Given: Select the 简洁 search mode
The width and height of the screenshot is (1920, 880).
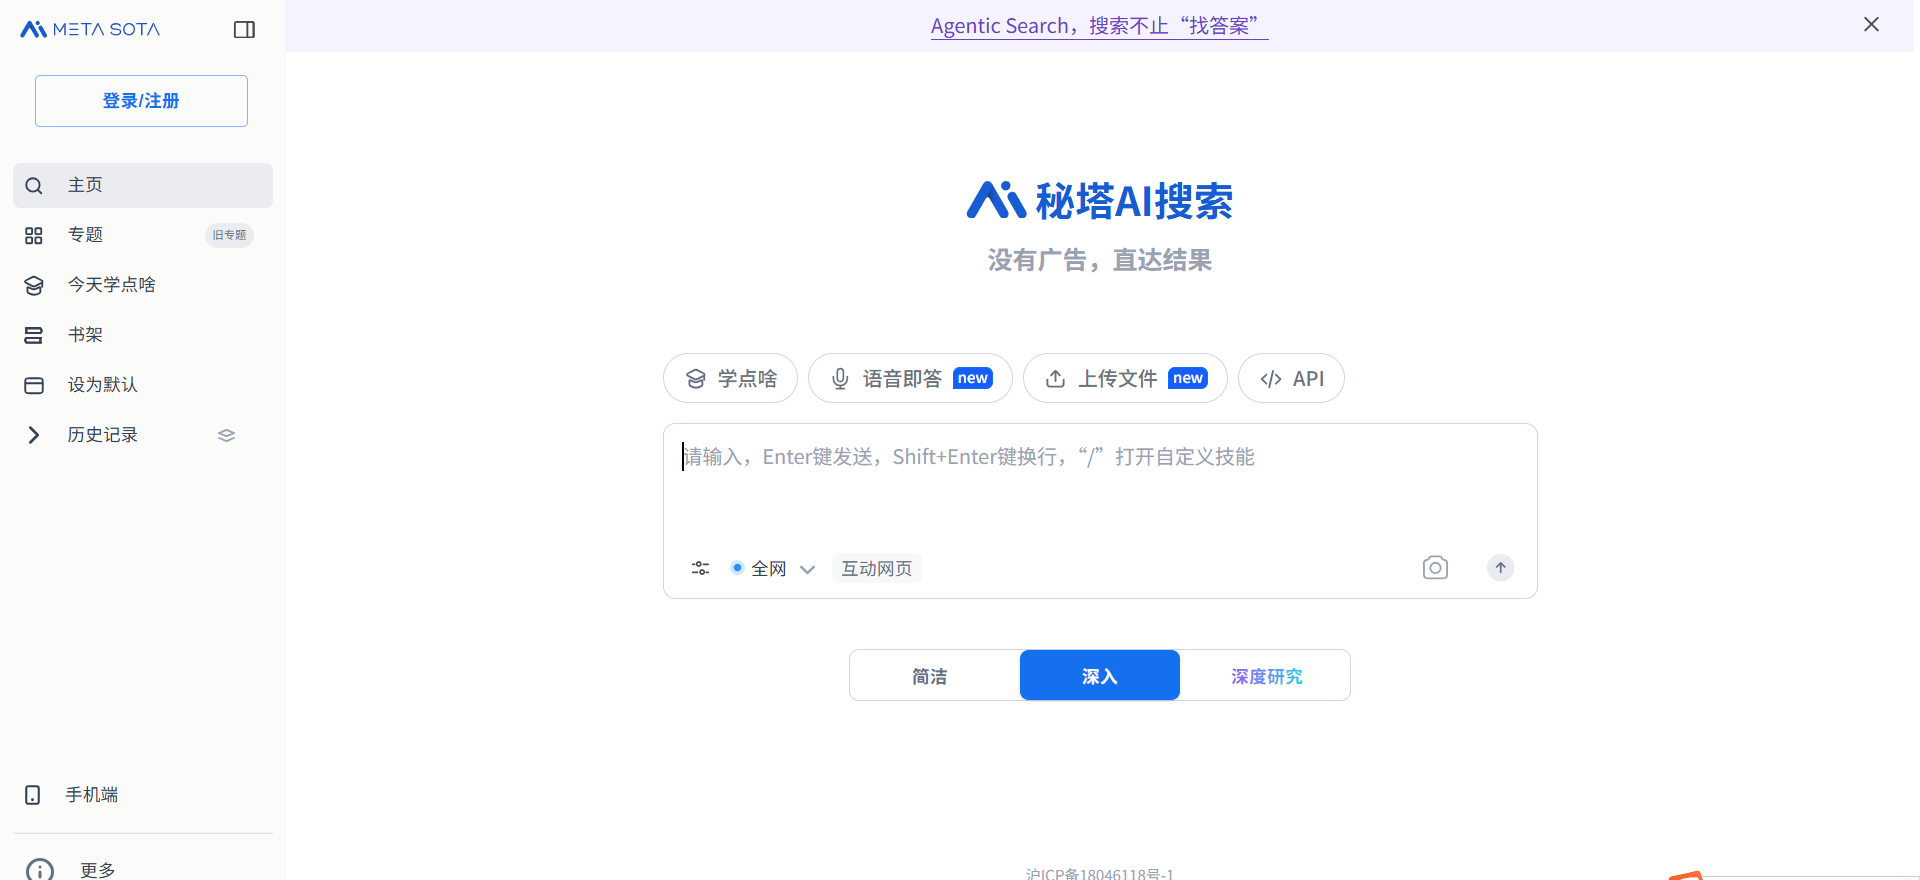Looking at the screenshot, I should pos(930,676).
